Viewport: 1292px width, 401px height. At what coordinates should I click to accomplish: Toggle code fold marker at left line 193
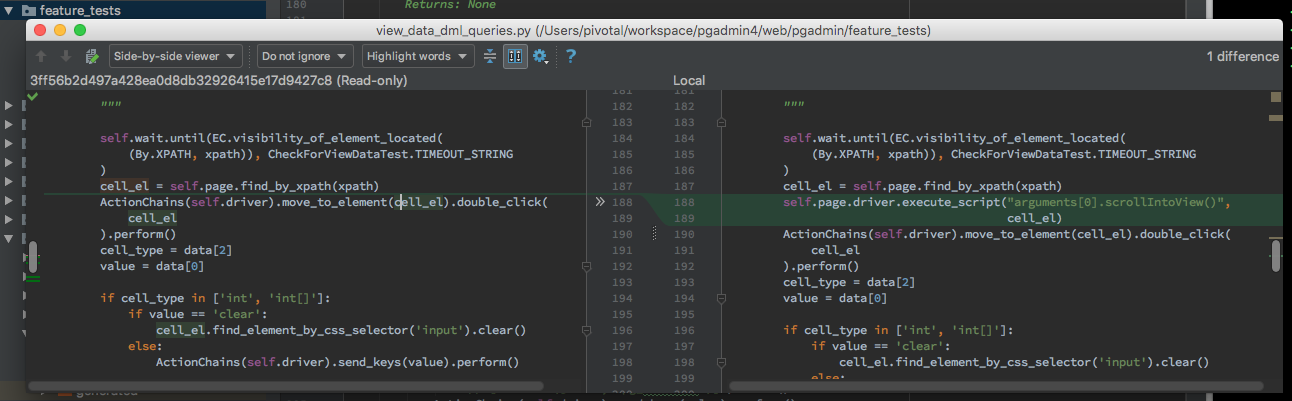(587, 266)
